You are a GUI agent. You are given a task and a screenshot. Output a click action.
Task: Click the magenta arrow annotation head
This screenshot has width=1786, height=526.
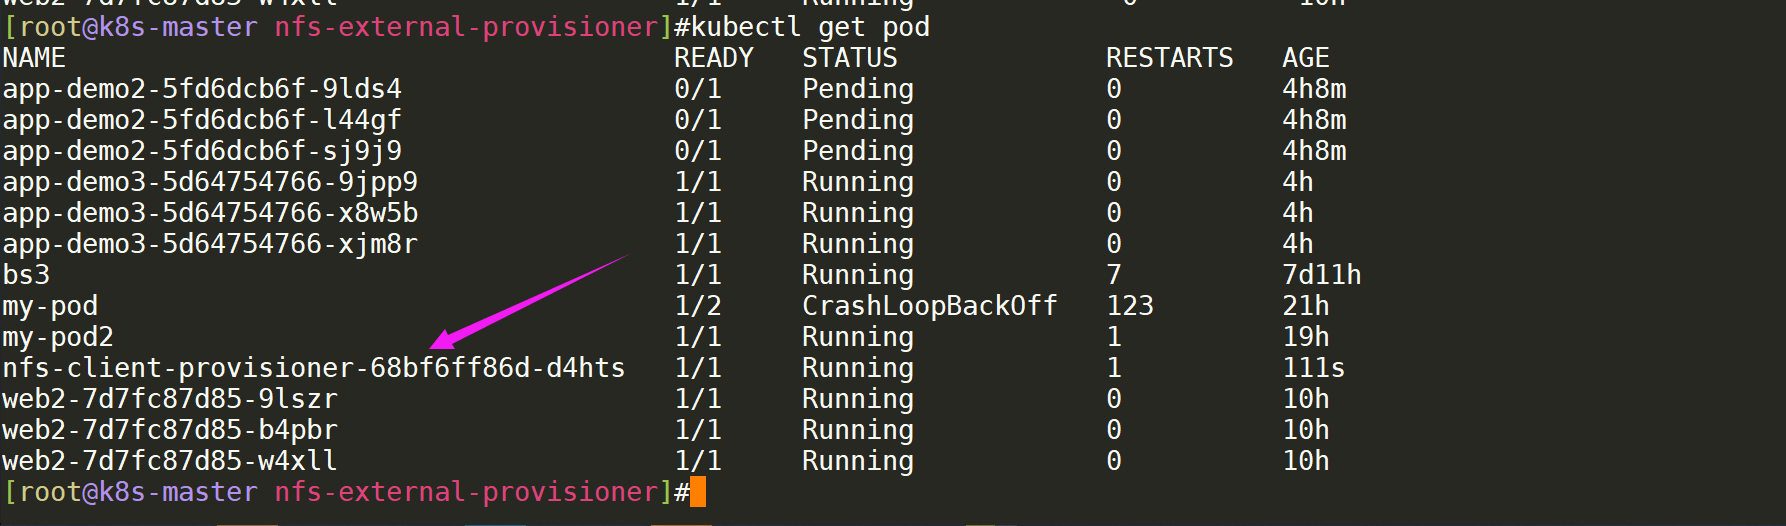(444, 338)
